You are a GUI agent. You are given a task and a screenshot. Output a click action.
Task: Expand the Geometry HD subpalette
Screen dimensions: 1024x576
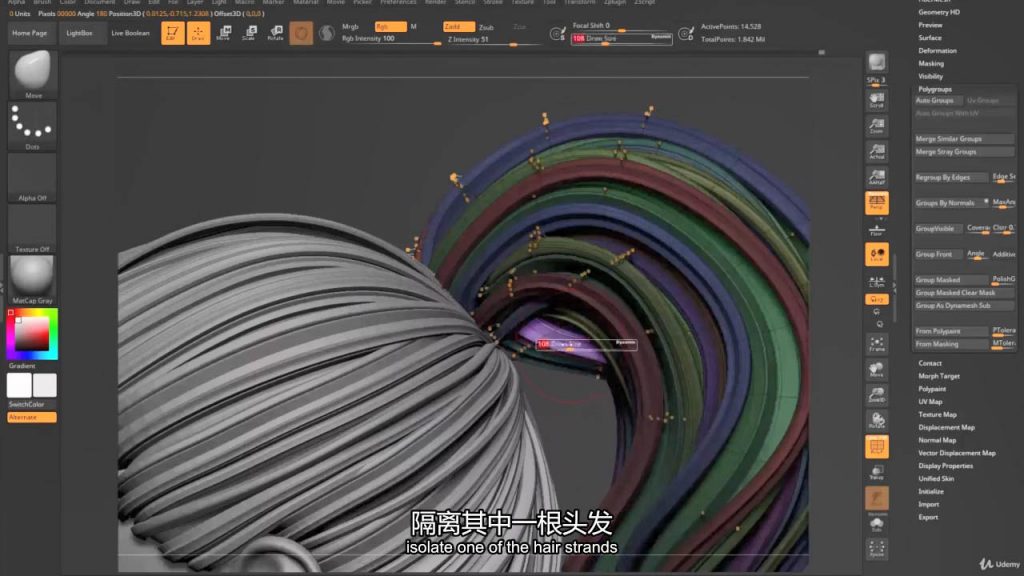click(x=938, y=12)
